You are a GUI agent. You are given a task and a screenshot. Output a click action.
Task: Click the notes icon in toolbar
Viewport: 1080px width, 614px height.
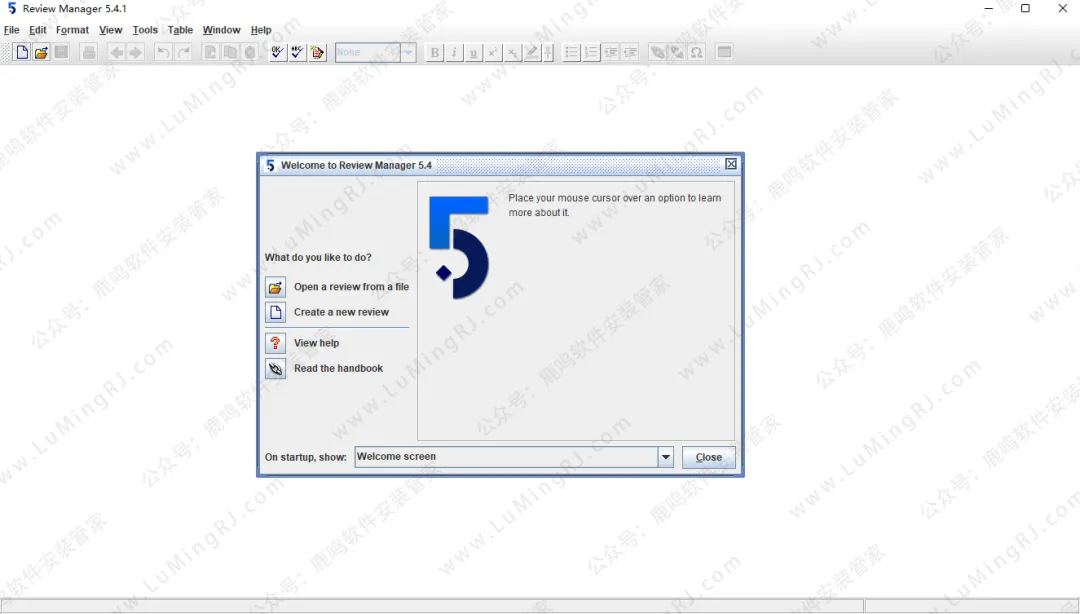(x=318, y=52)
